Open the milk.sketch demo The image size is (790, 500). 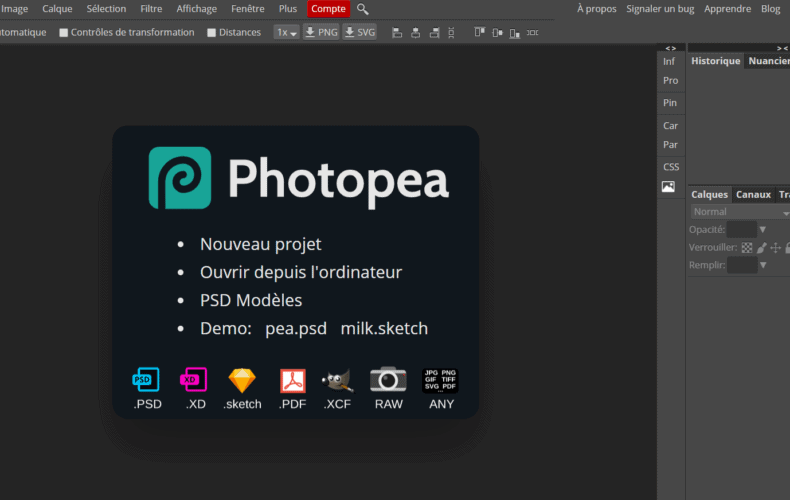[384, 329]
